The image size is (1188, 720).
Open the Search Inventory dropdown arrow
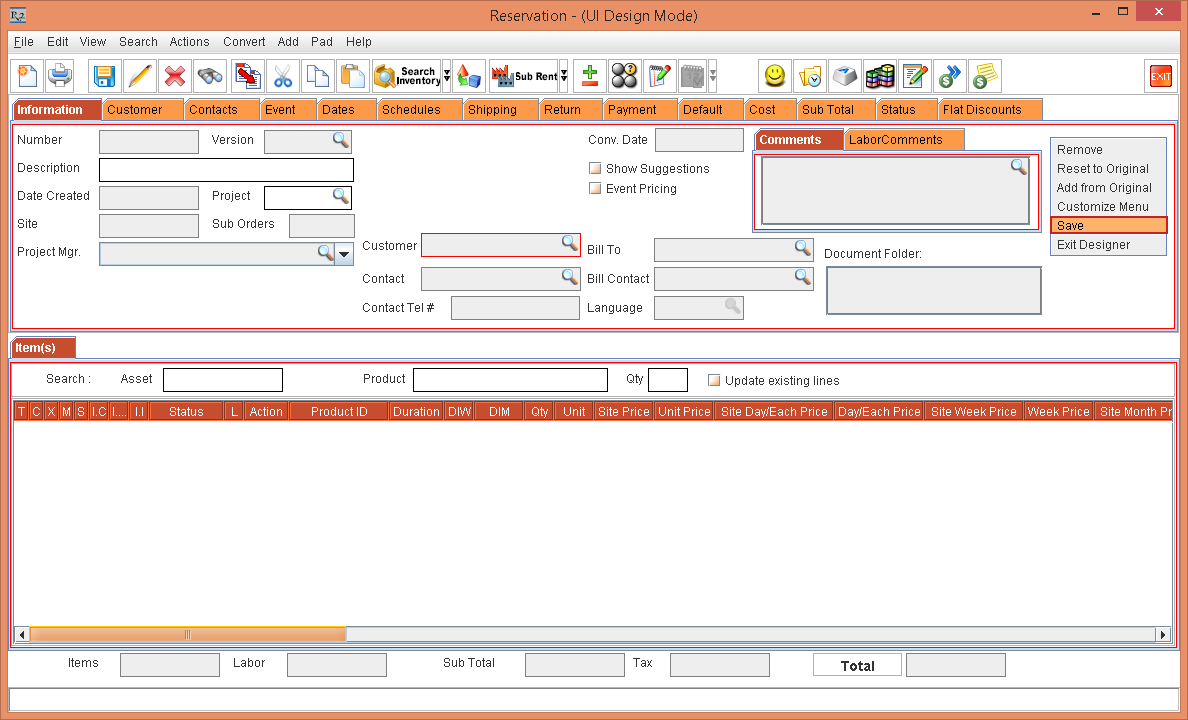coord(447,76)
